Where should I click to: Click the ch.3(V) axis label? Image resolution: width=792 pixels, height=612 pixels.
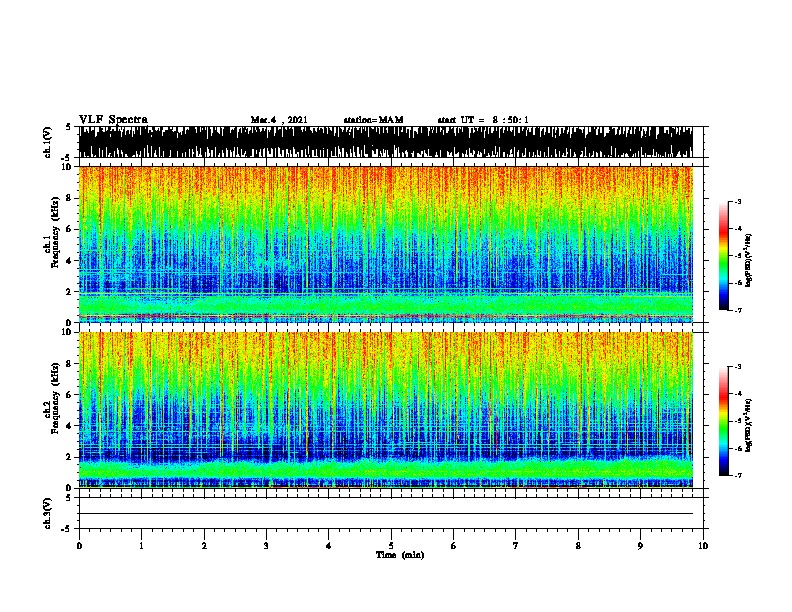coord(48,513)
